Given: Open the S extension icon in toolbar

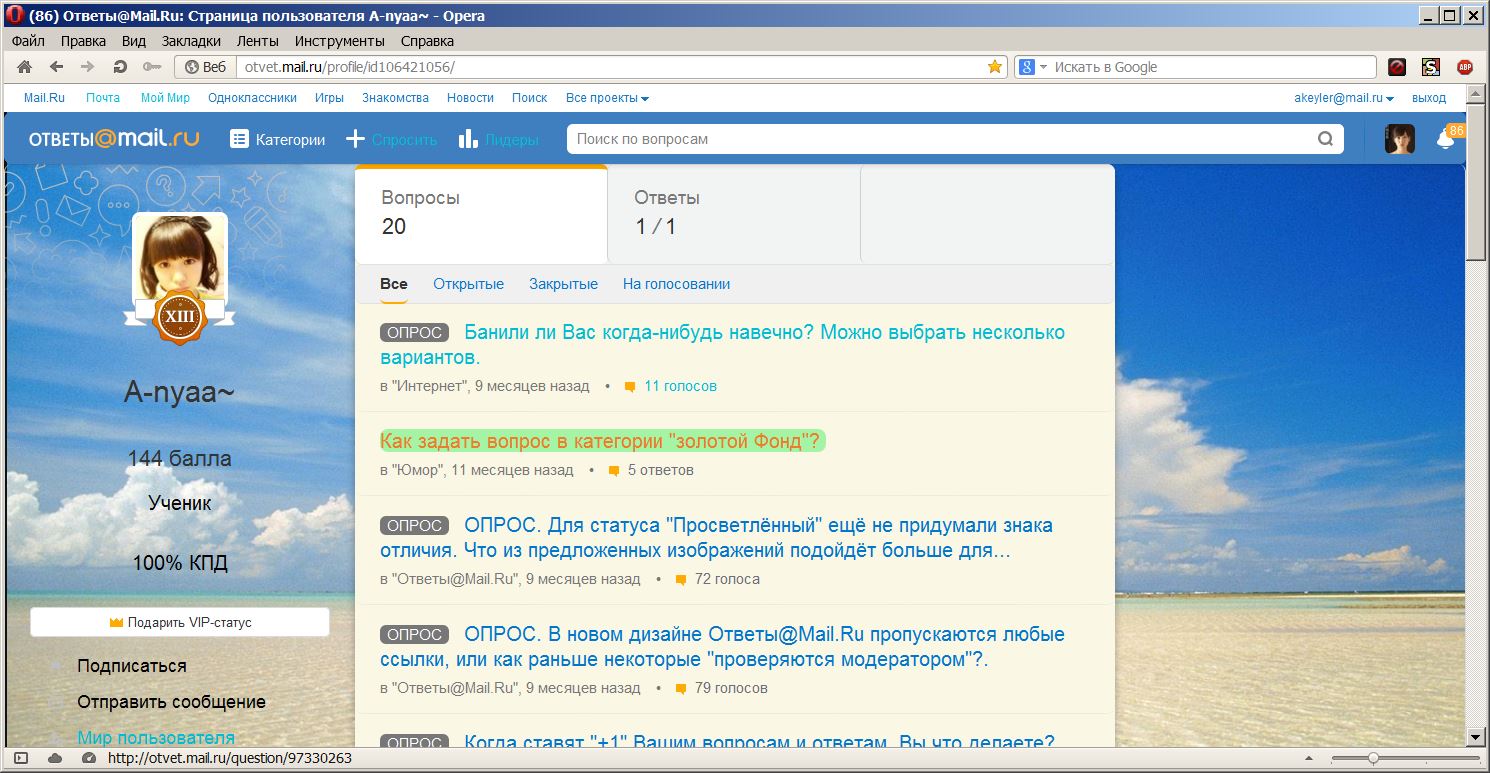Looking at the screenshot, I should [x=1431, y=67].
